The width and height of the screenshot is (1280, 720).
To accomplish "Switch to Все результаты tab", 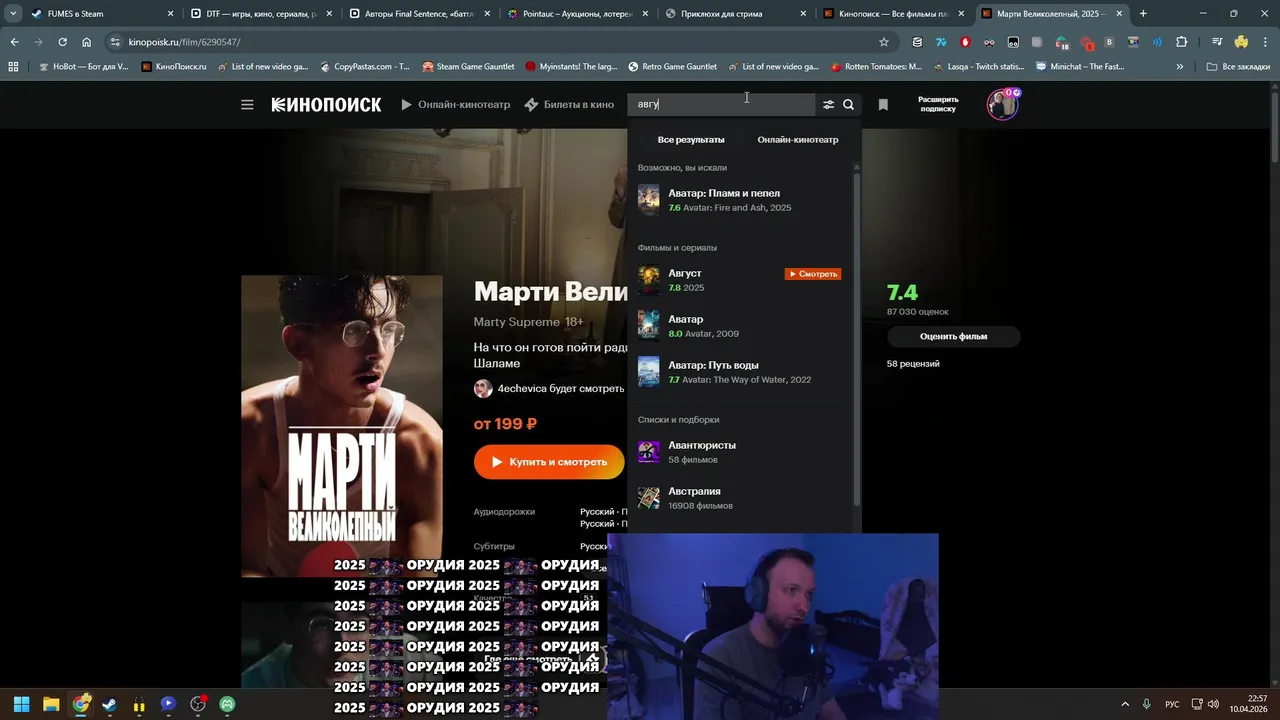I will [x=691, y=140].
